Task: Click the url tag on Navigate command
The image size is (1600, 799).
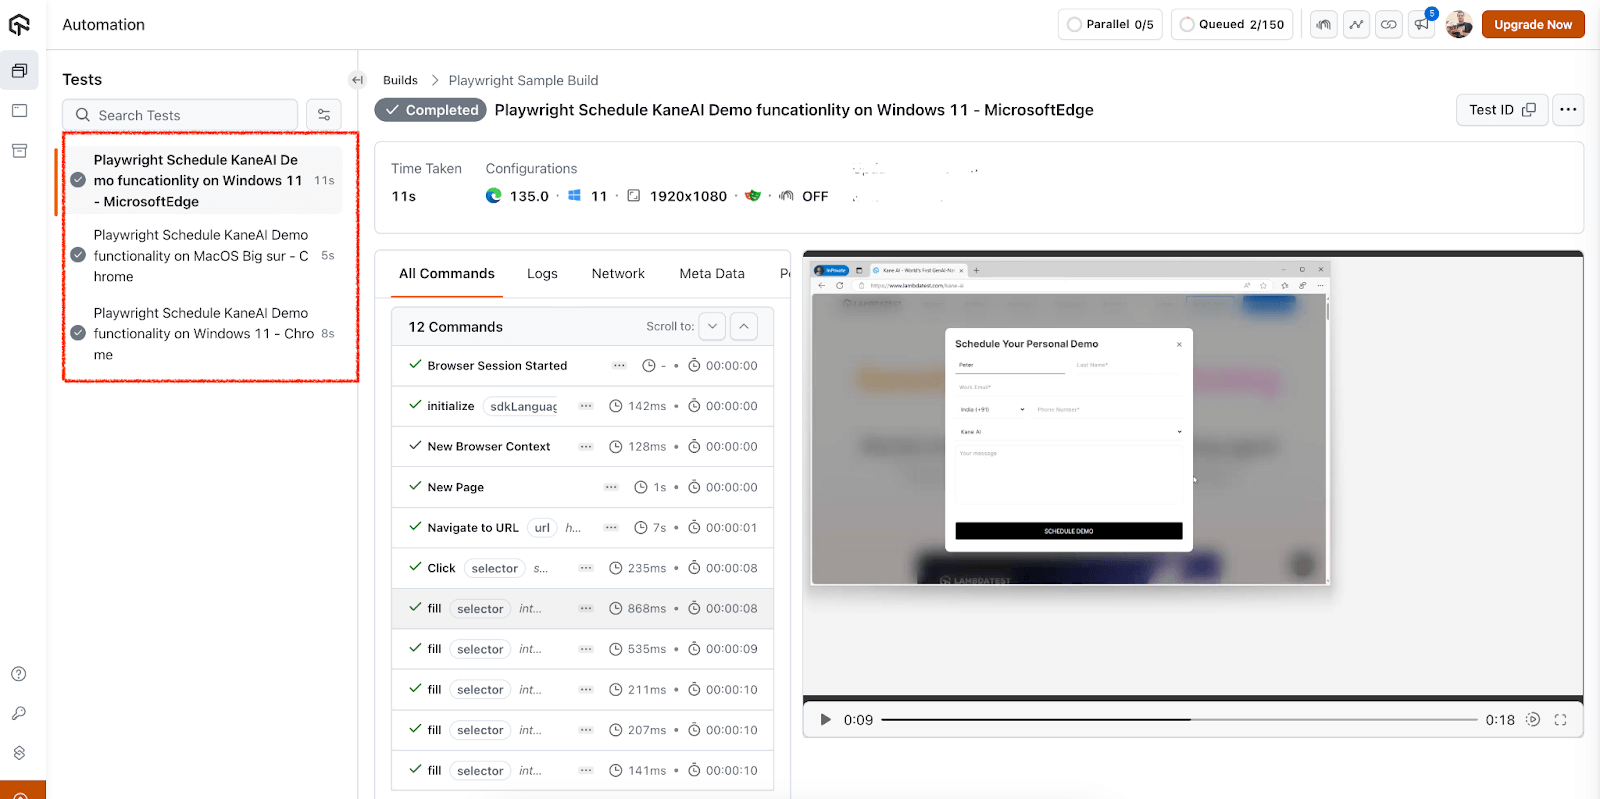Action: [x=542, y=528]
